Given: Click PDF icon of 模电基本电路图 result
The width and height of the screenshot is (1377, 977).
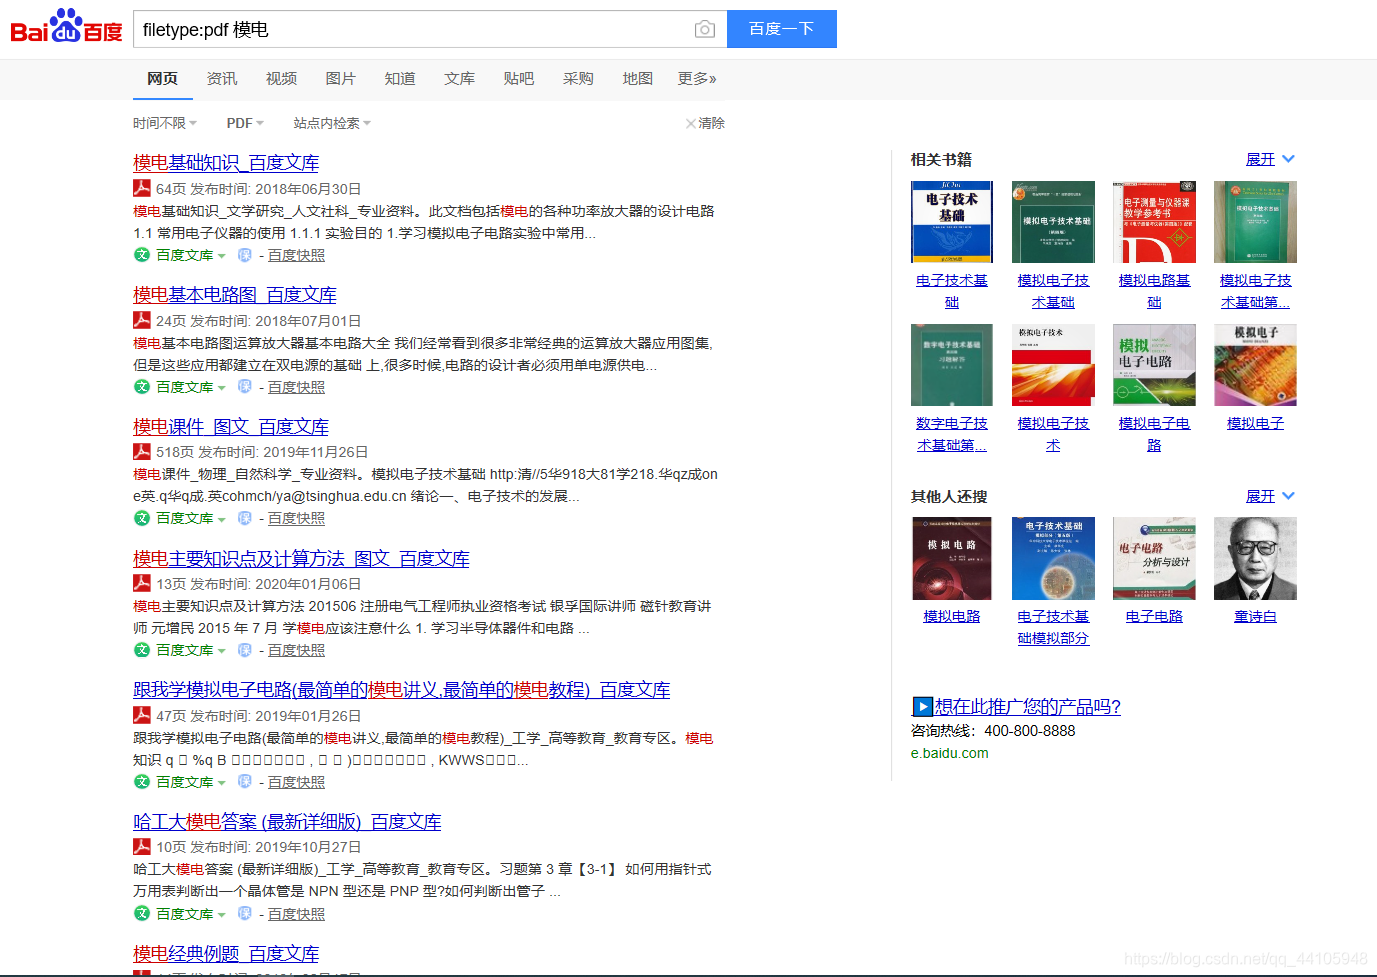Looking at the screenshot, I should pyautogui.click(x=142, y=320).
